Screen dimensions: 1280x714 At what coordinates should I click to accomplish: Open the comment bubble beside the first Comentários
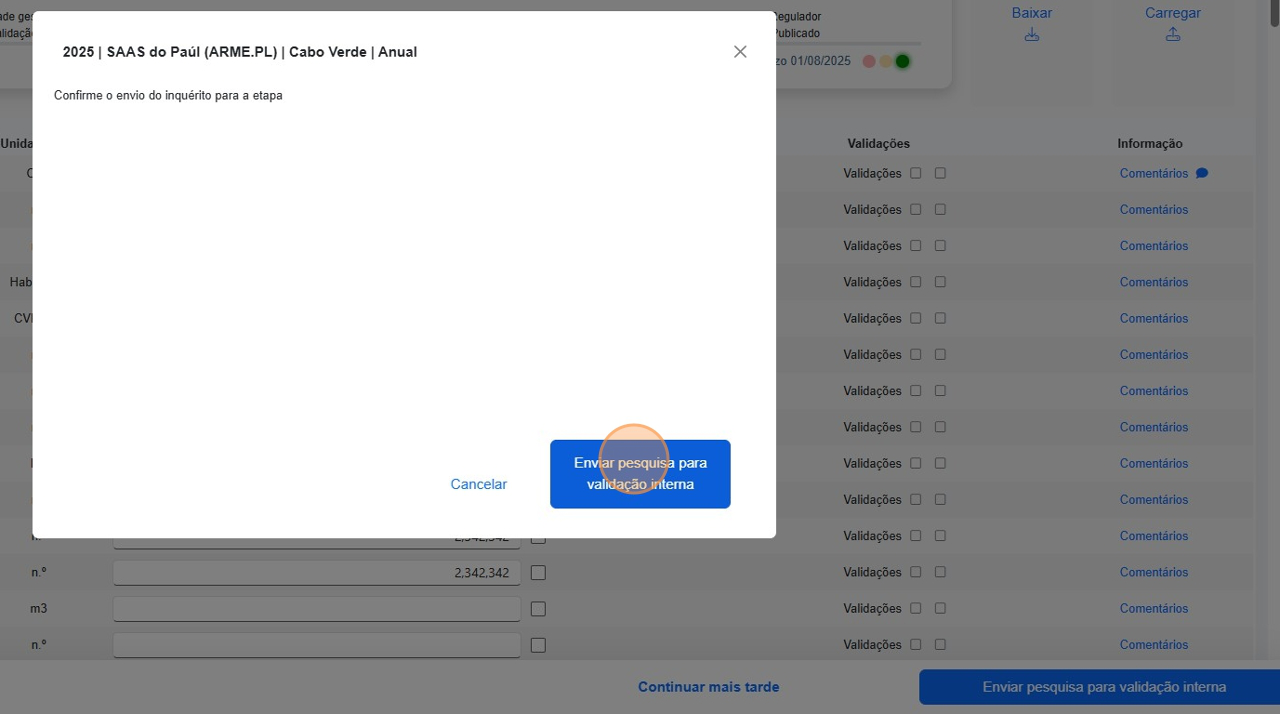click(1202, 172)
